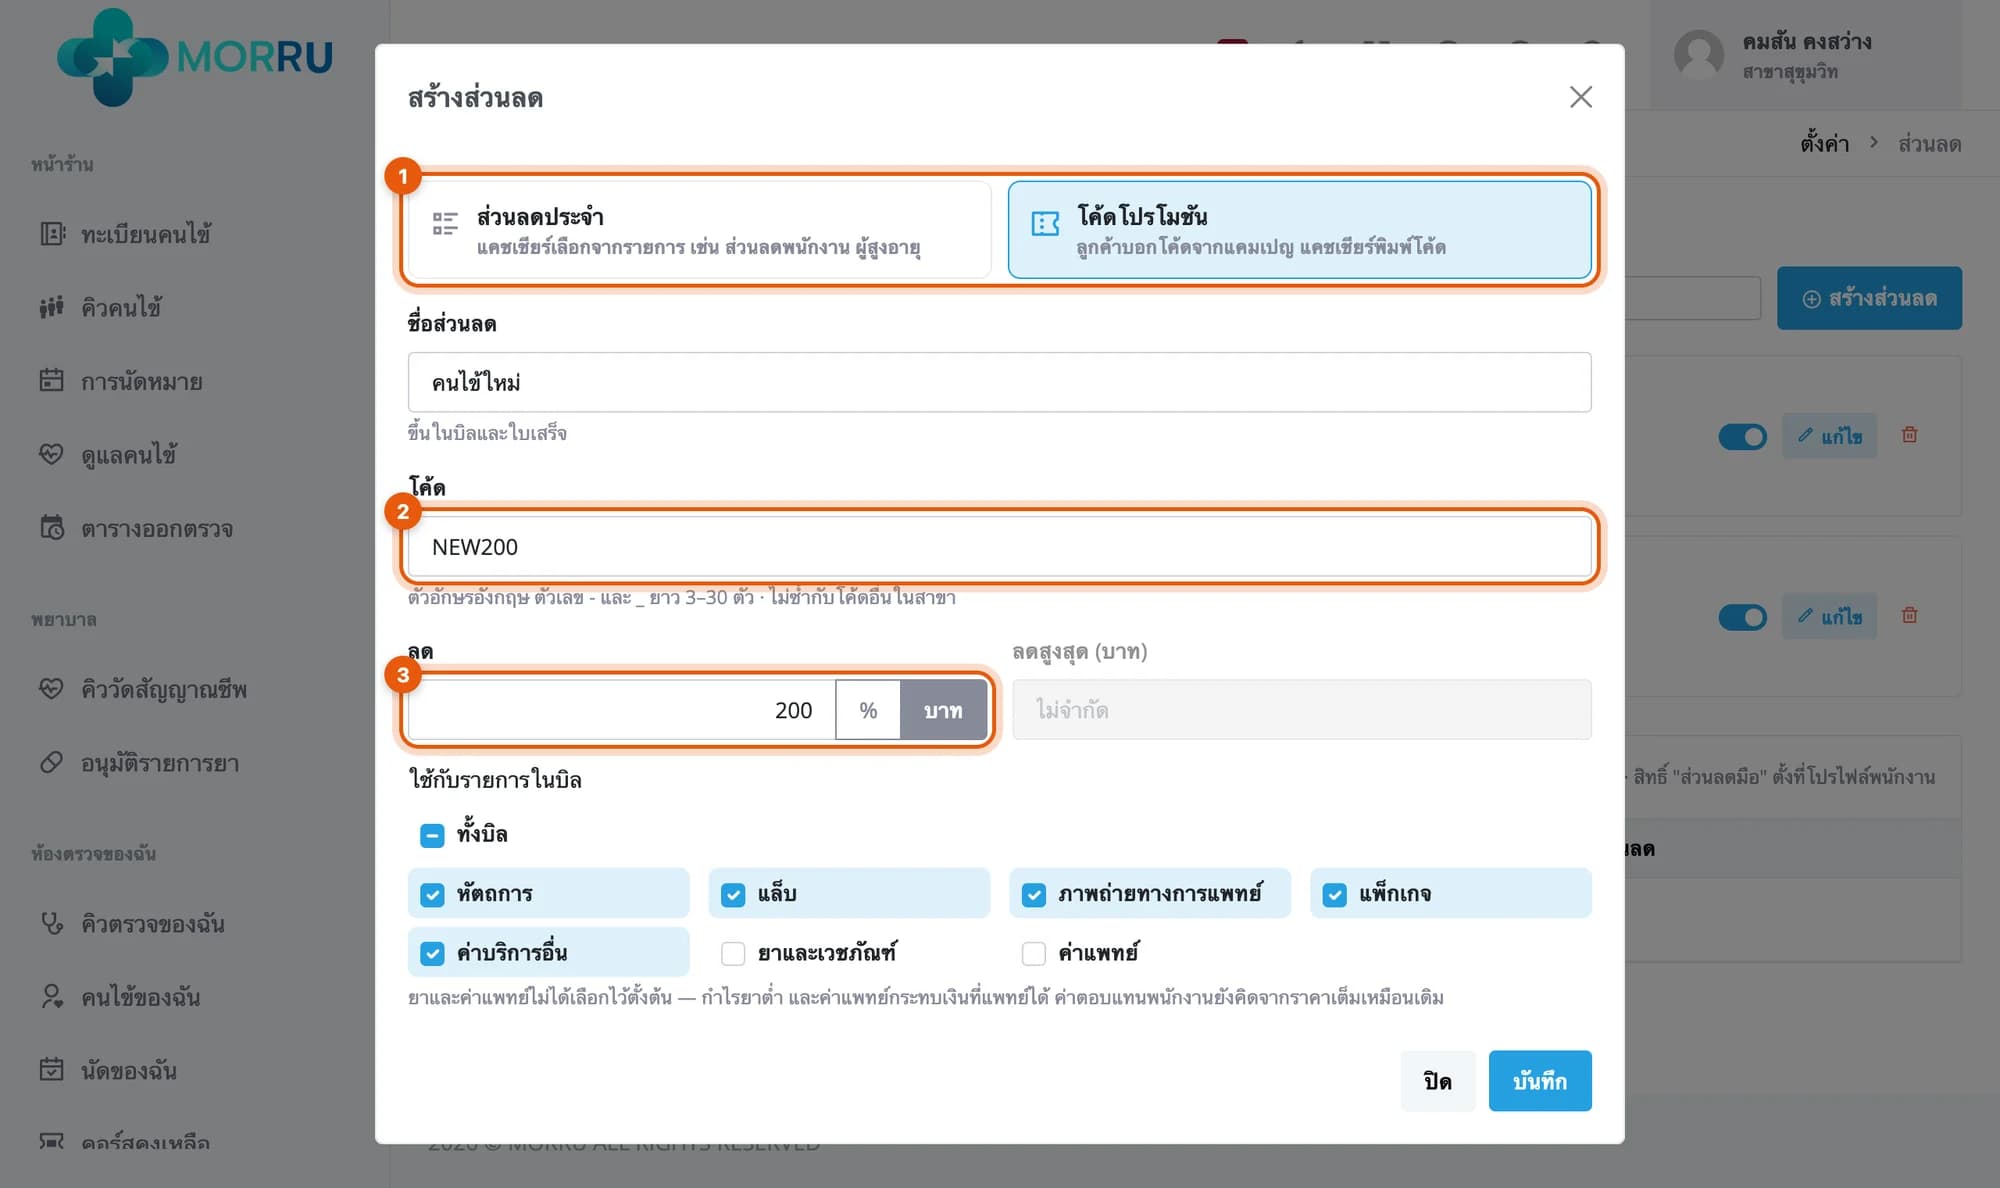
Task: Check the ยาและเวชภัณฑ์ checkbox
Action: (733, 953)
